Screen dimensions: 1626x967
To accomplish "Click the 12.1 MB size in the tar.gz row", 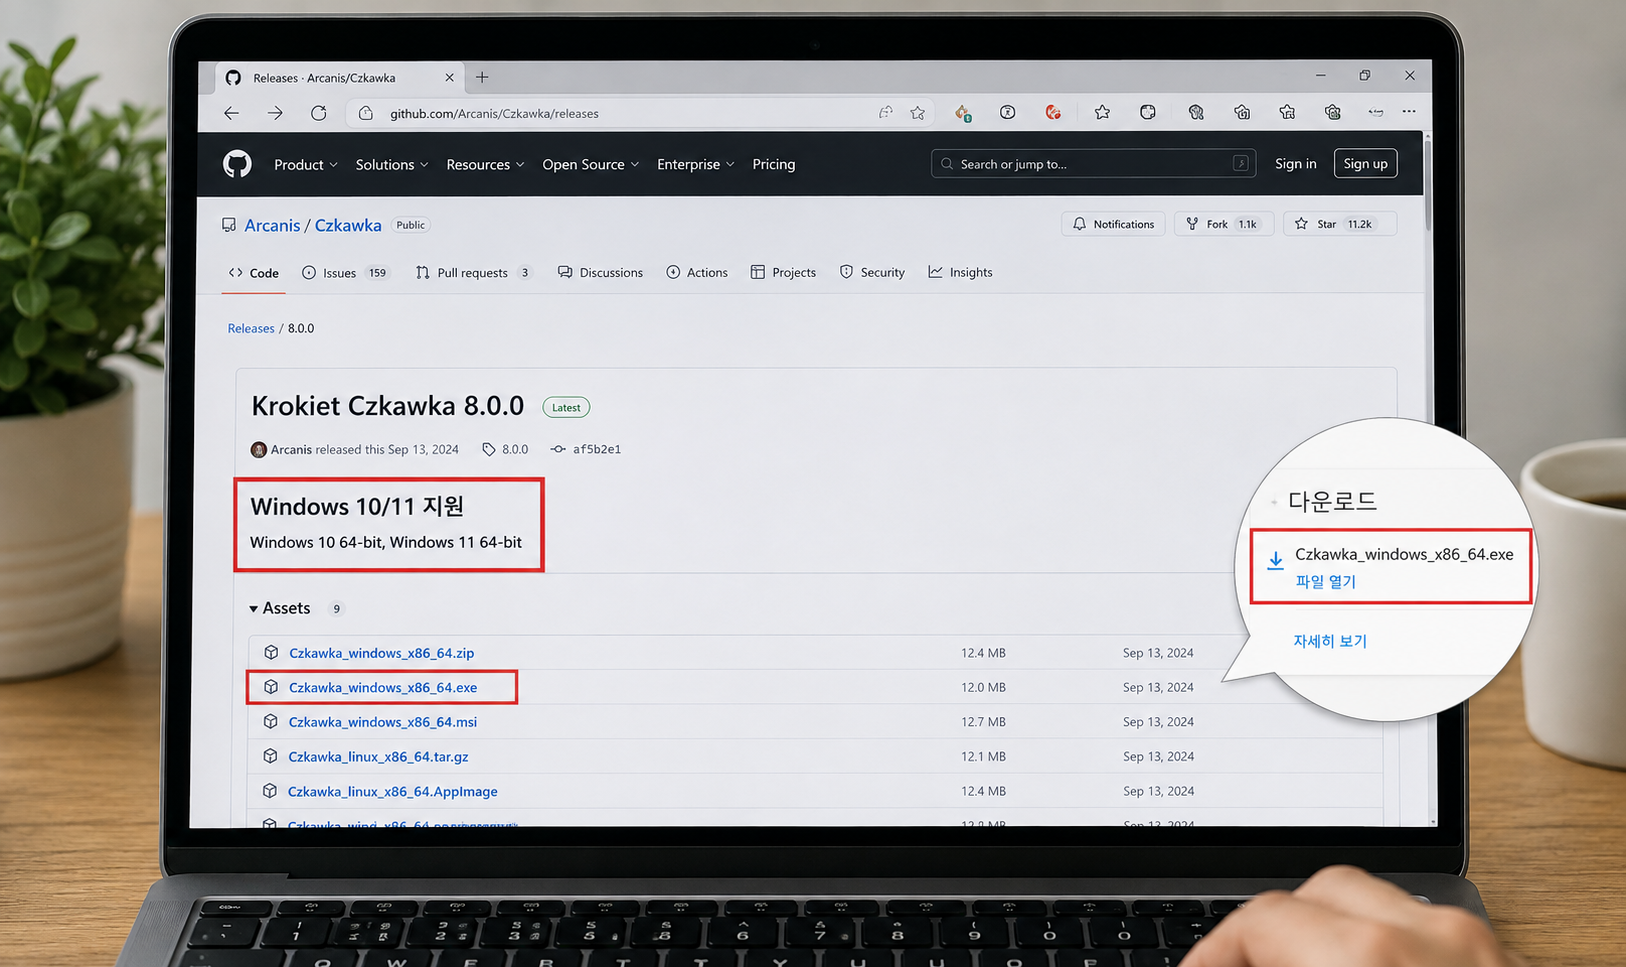I will point(983,756).
